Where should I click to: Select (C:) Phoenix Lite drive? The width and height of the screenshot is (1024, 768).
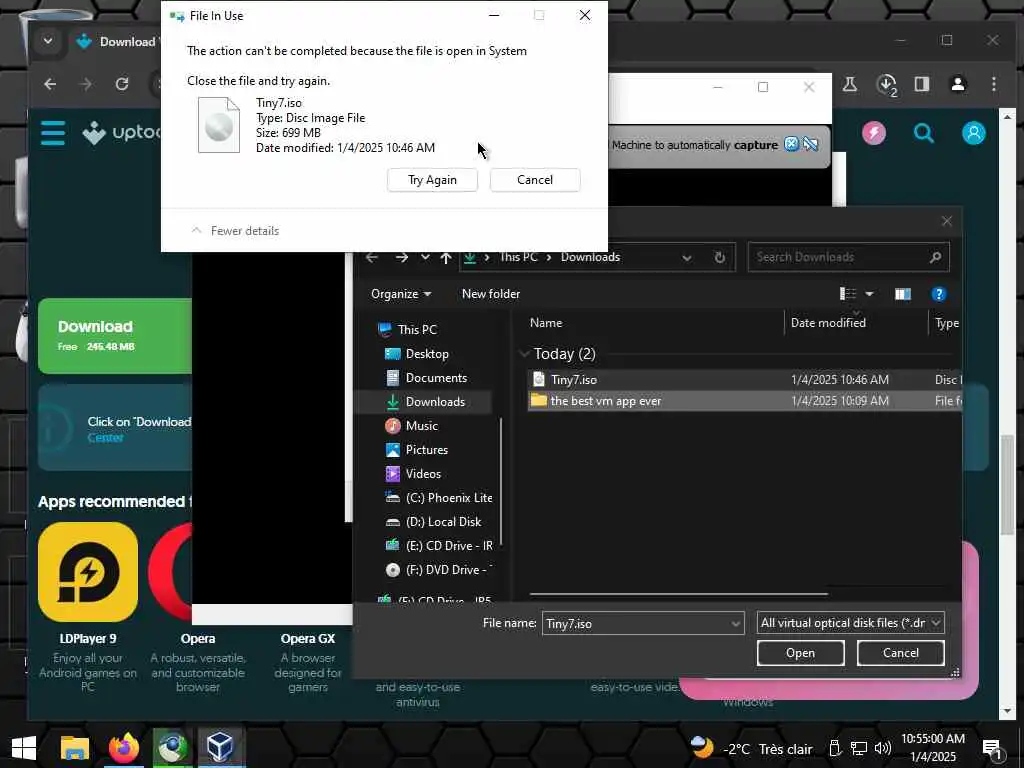(449, 498)
